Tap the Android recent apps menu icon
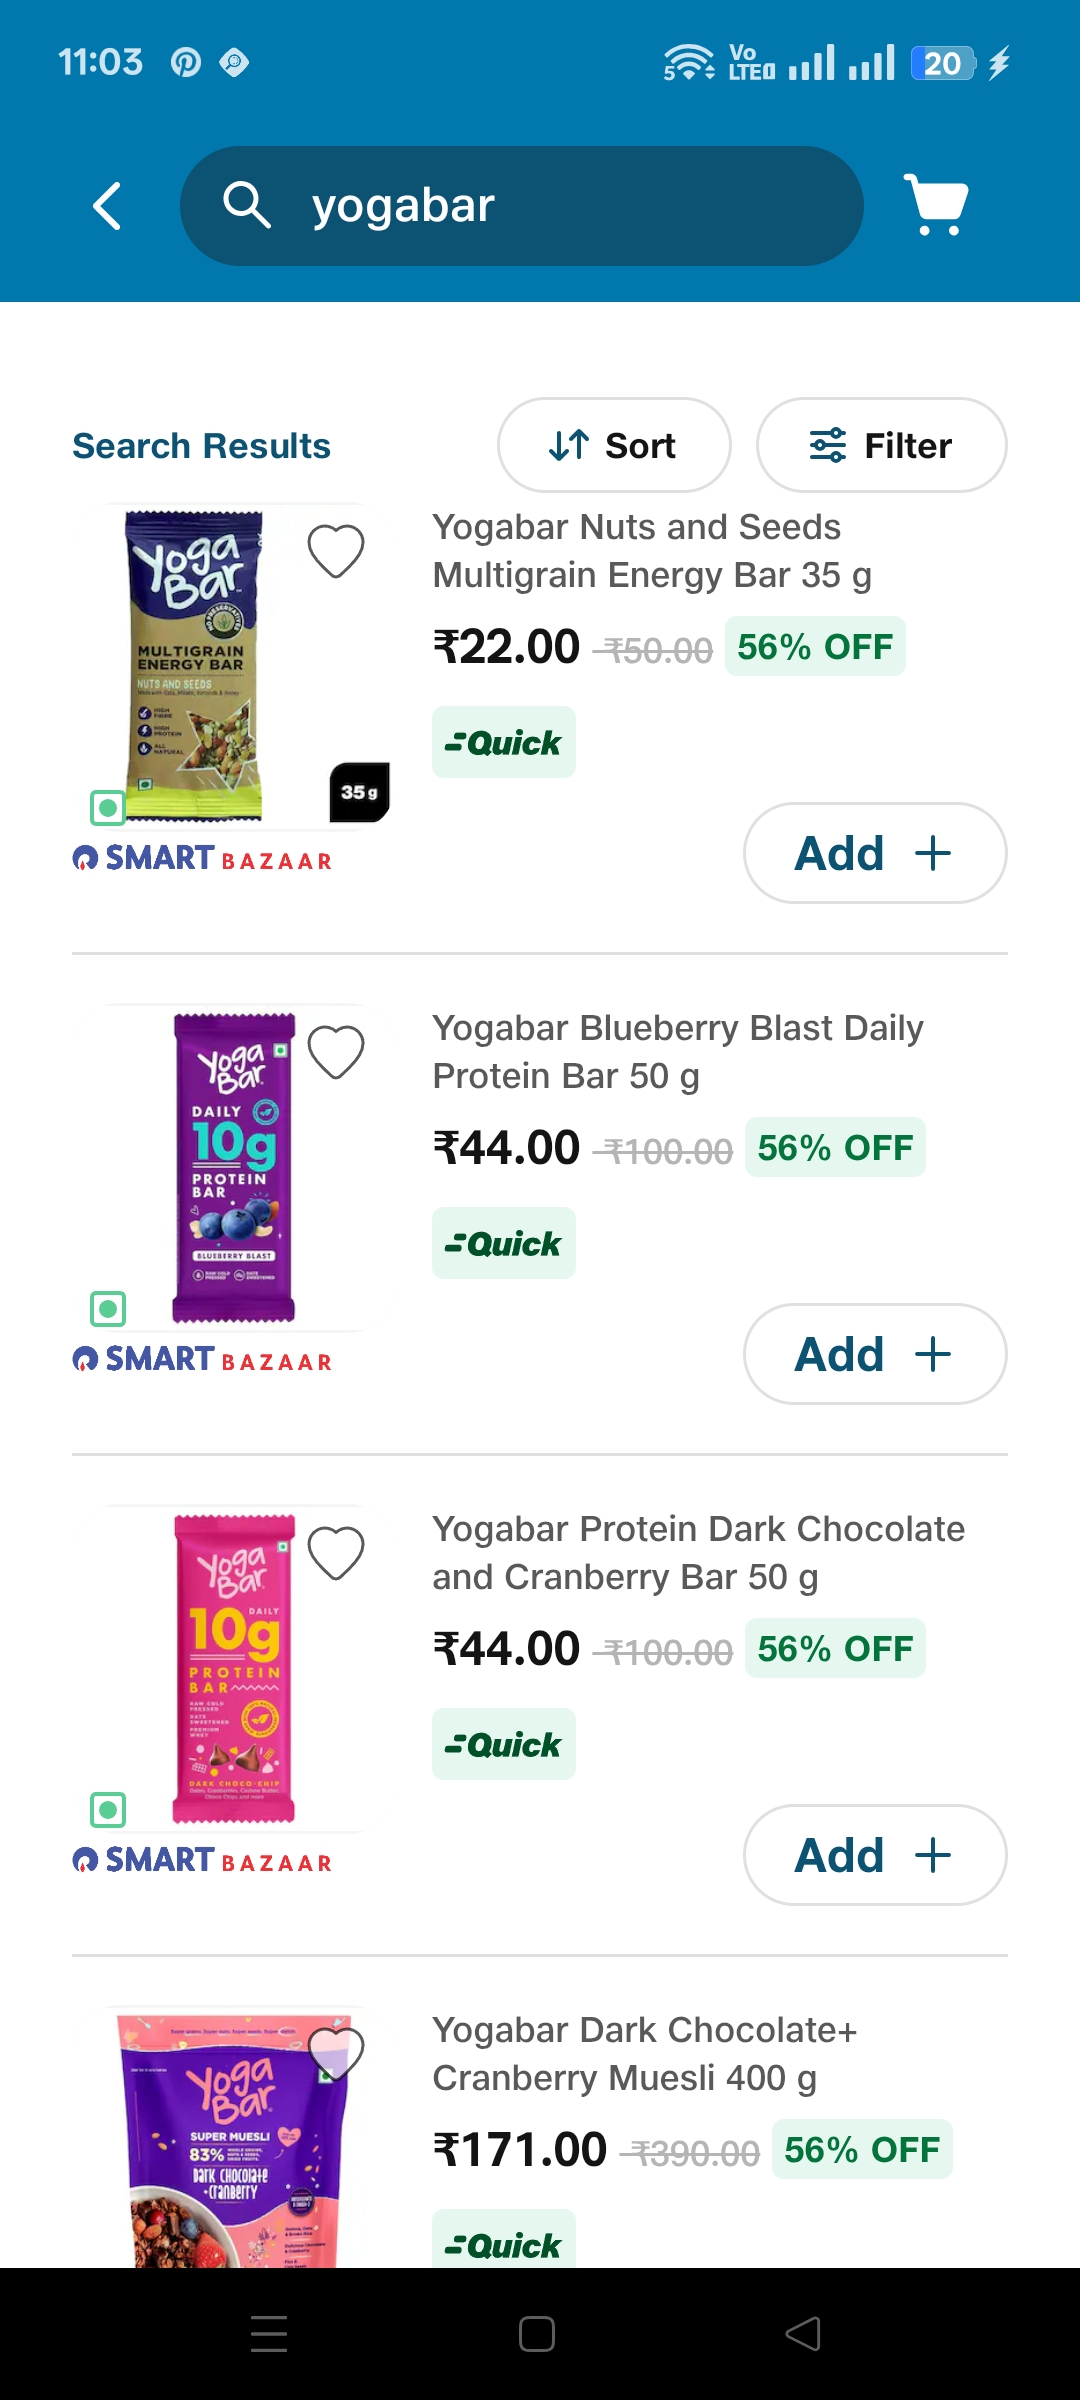 269,2333
